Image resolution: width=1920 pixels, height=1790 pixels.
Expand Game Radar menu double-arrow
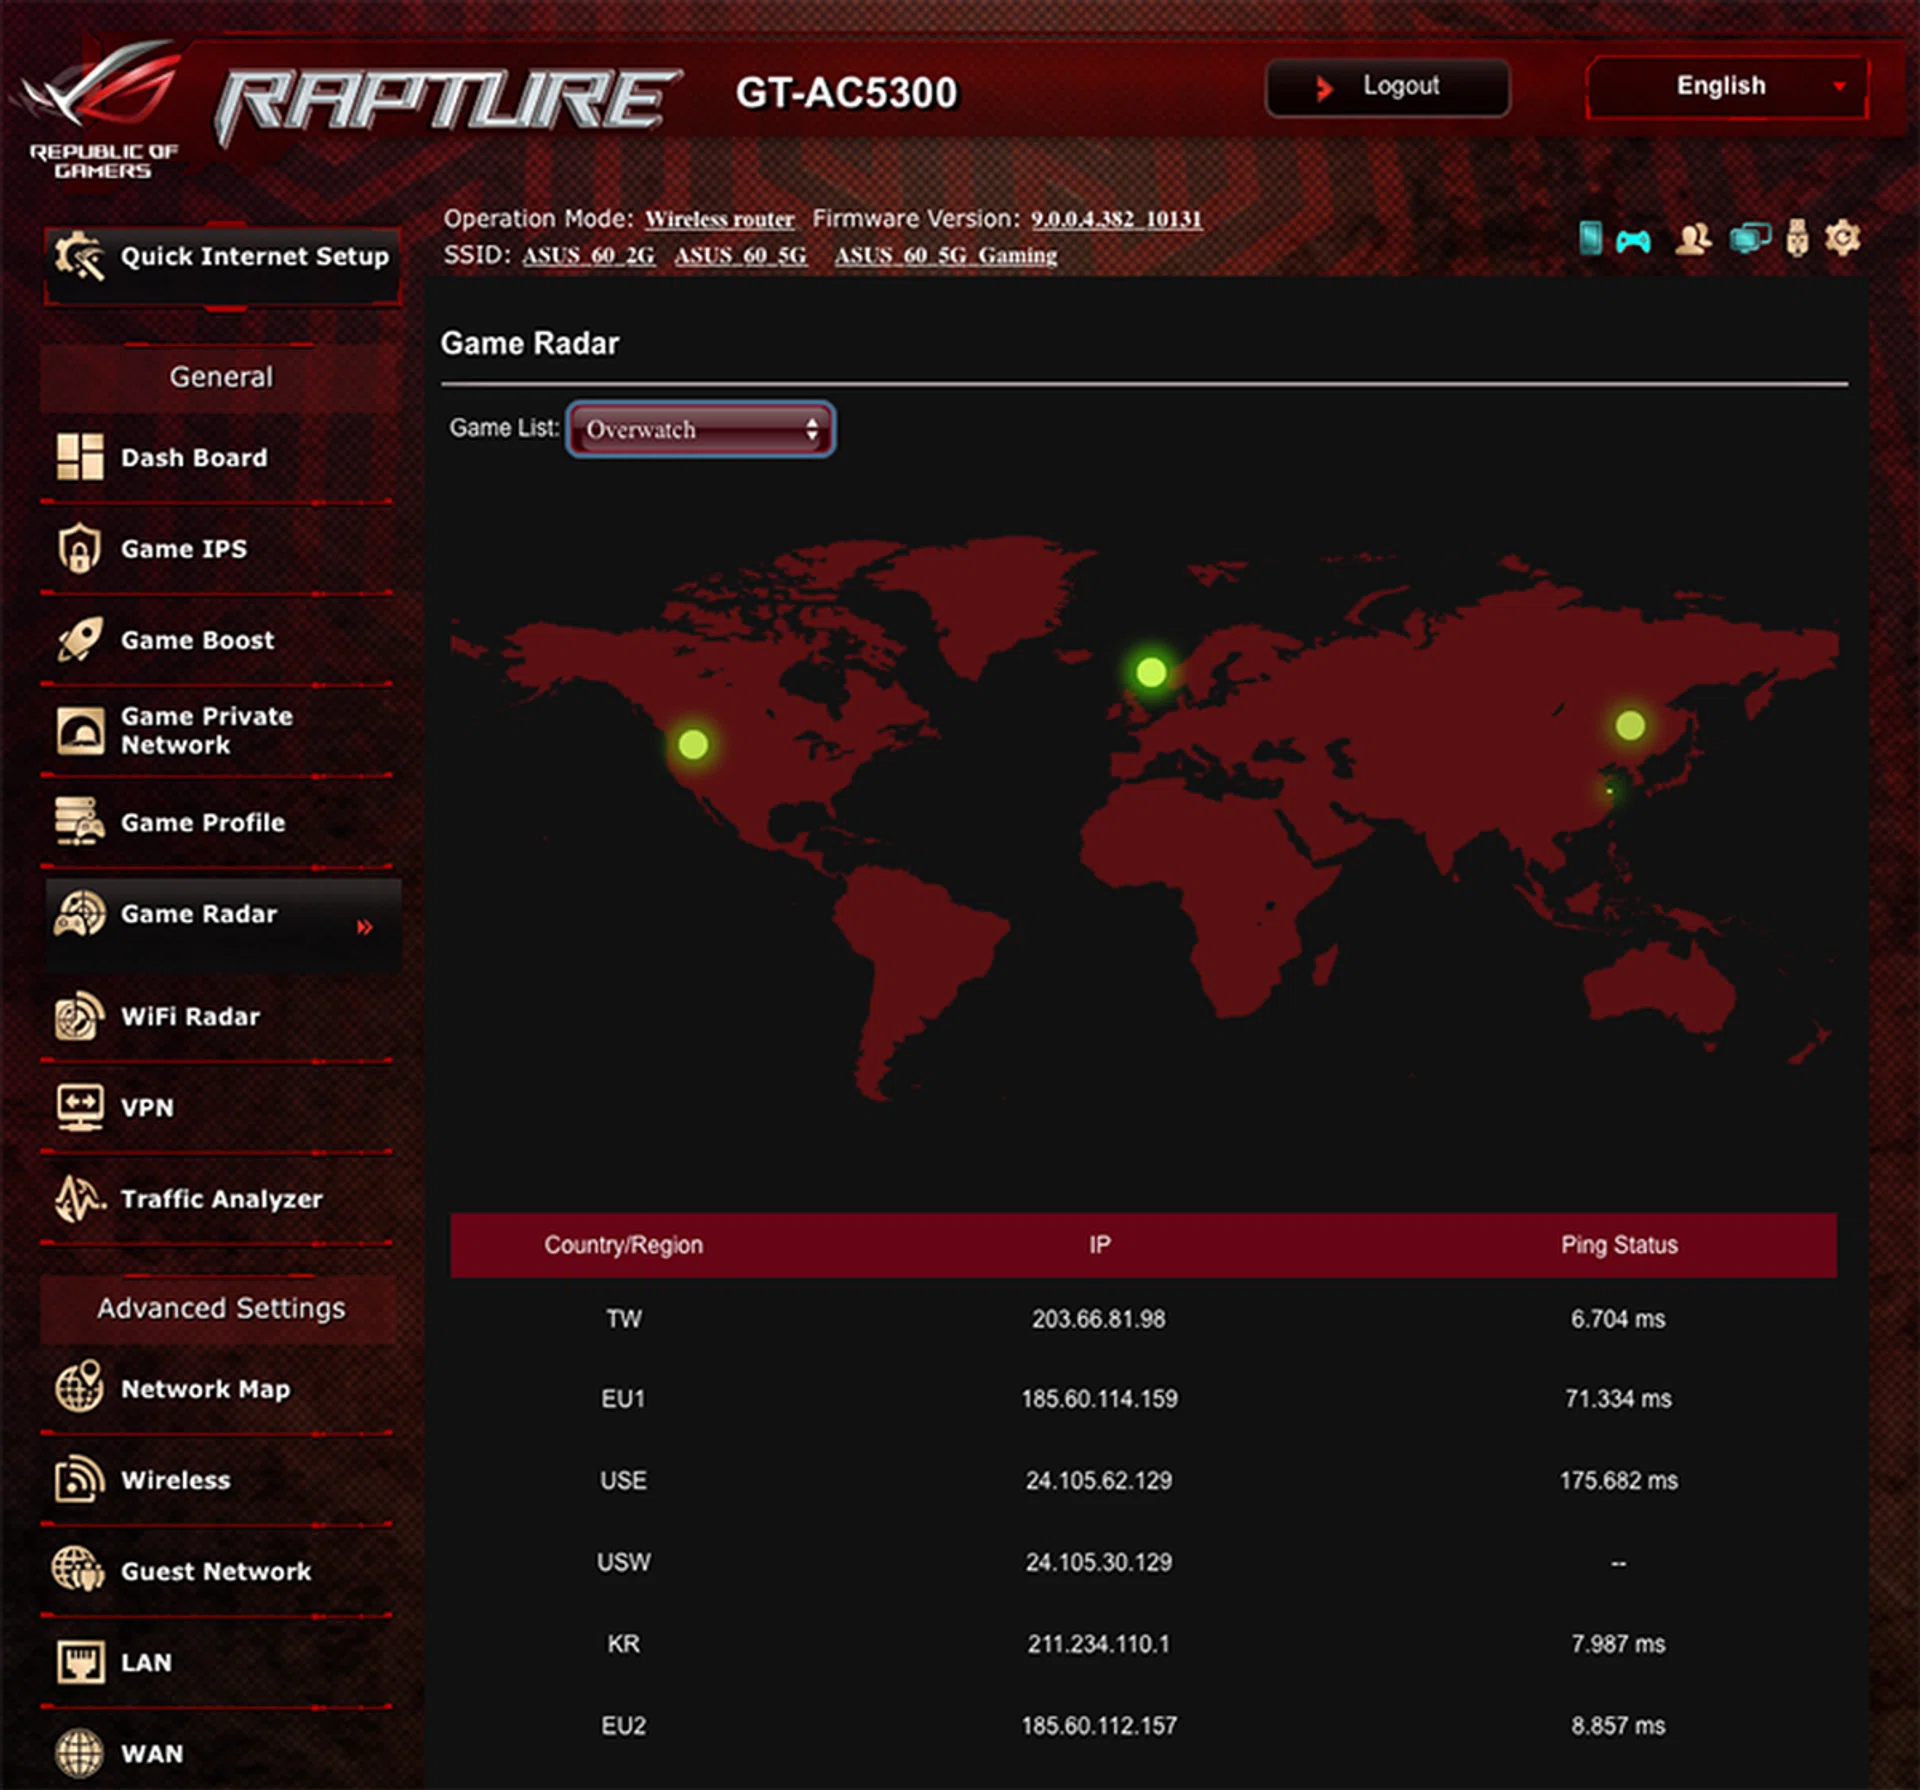point(365,927)
